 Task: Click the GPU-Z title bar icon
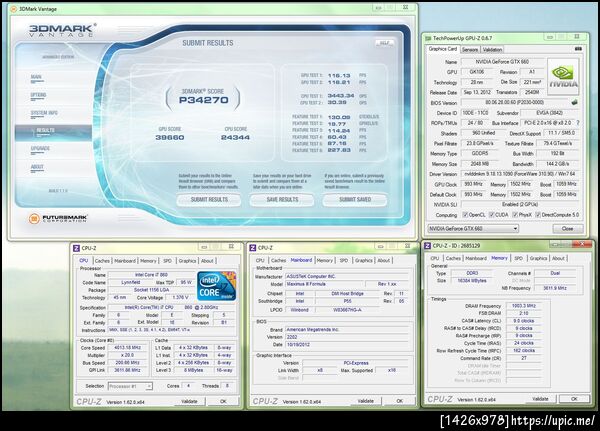[x=428, y=38]
